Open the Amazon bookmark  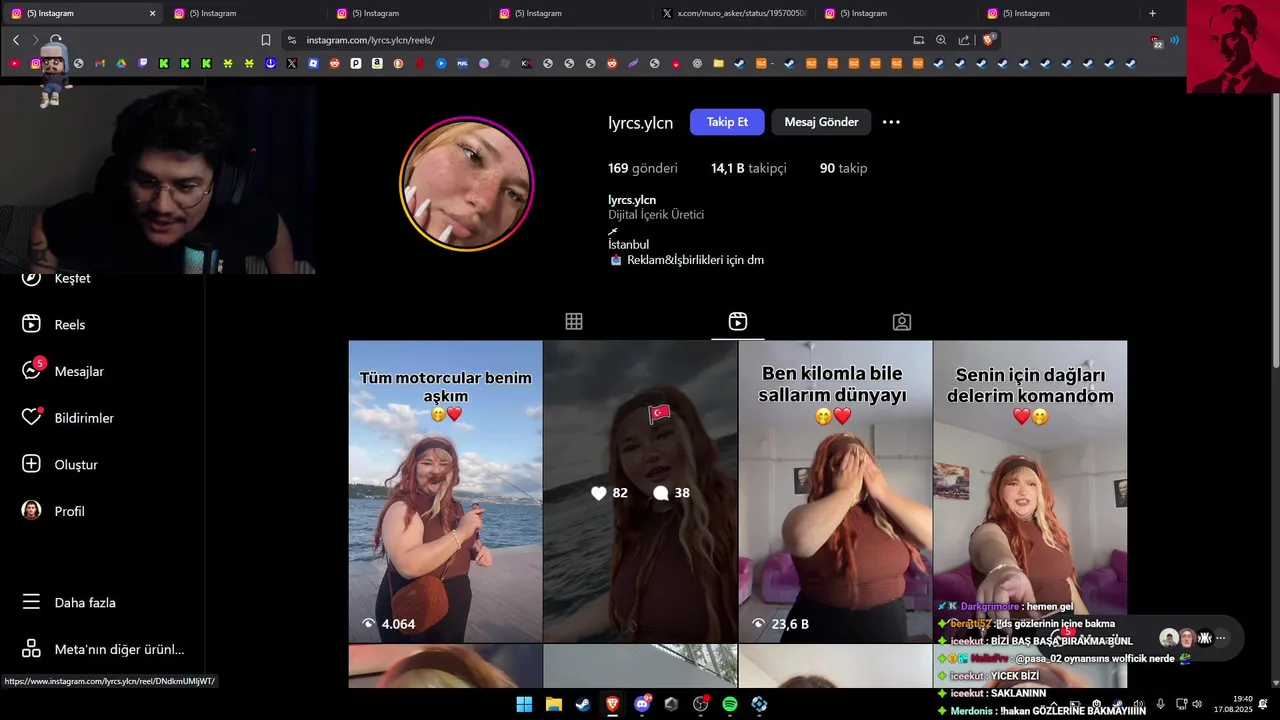coord(377,63)
